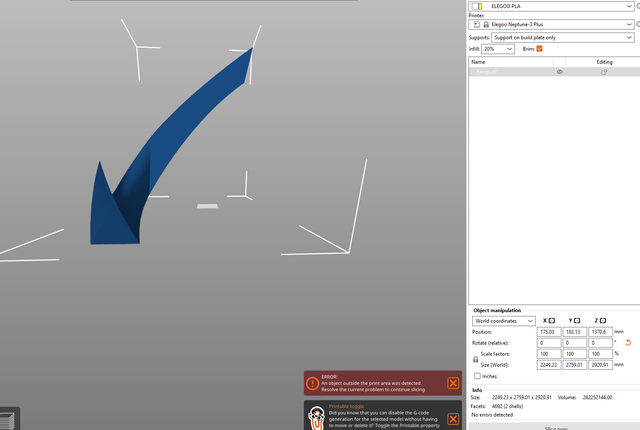This screenshot has height=430, width=640.
Task: Toggle the Brim checkbox
Action: [539, 49]
